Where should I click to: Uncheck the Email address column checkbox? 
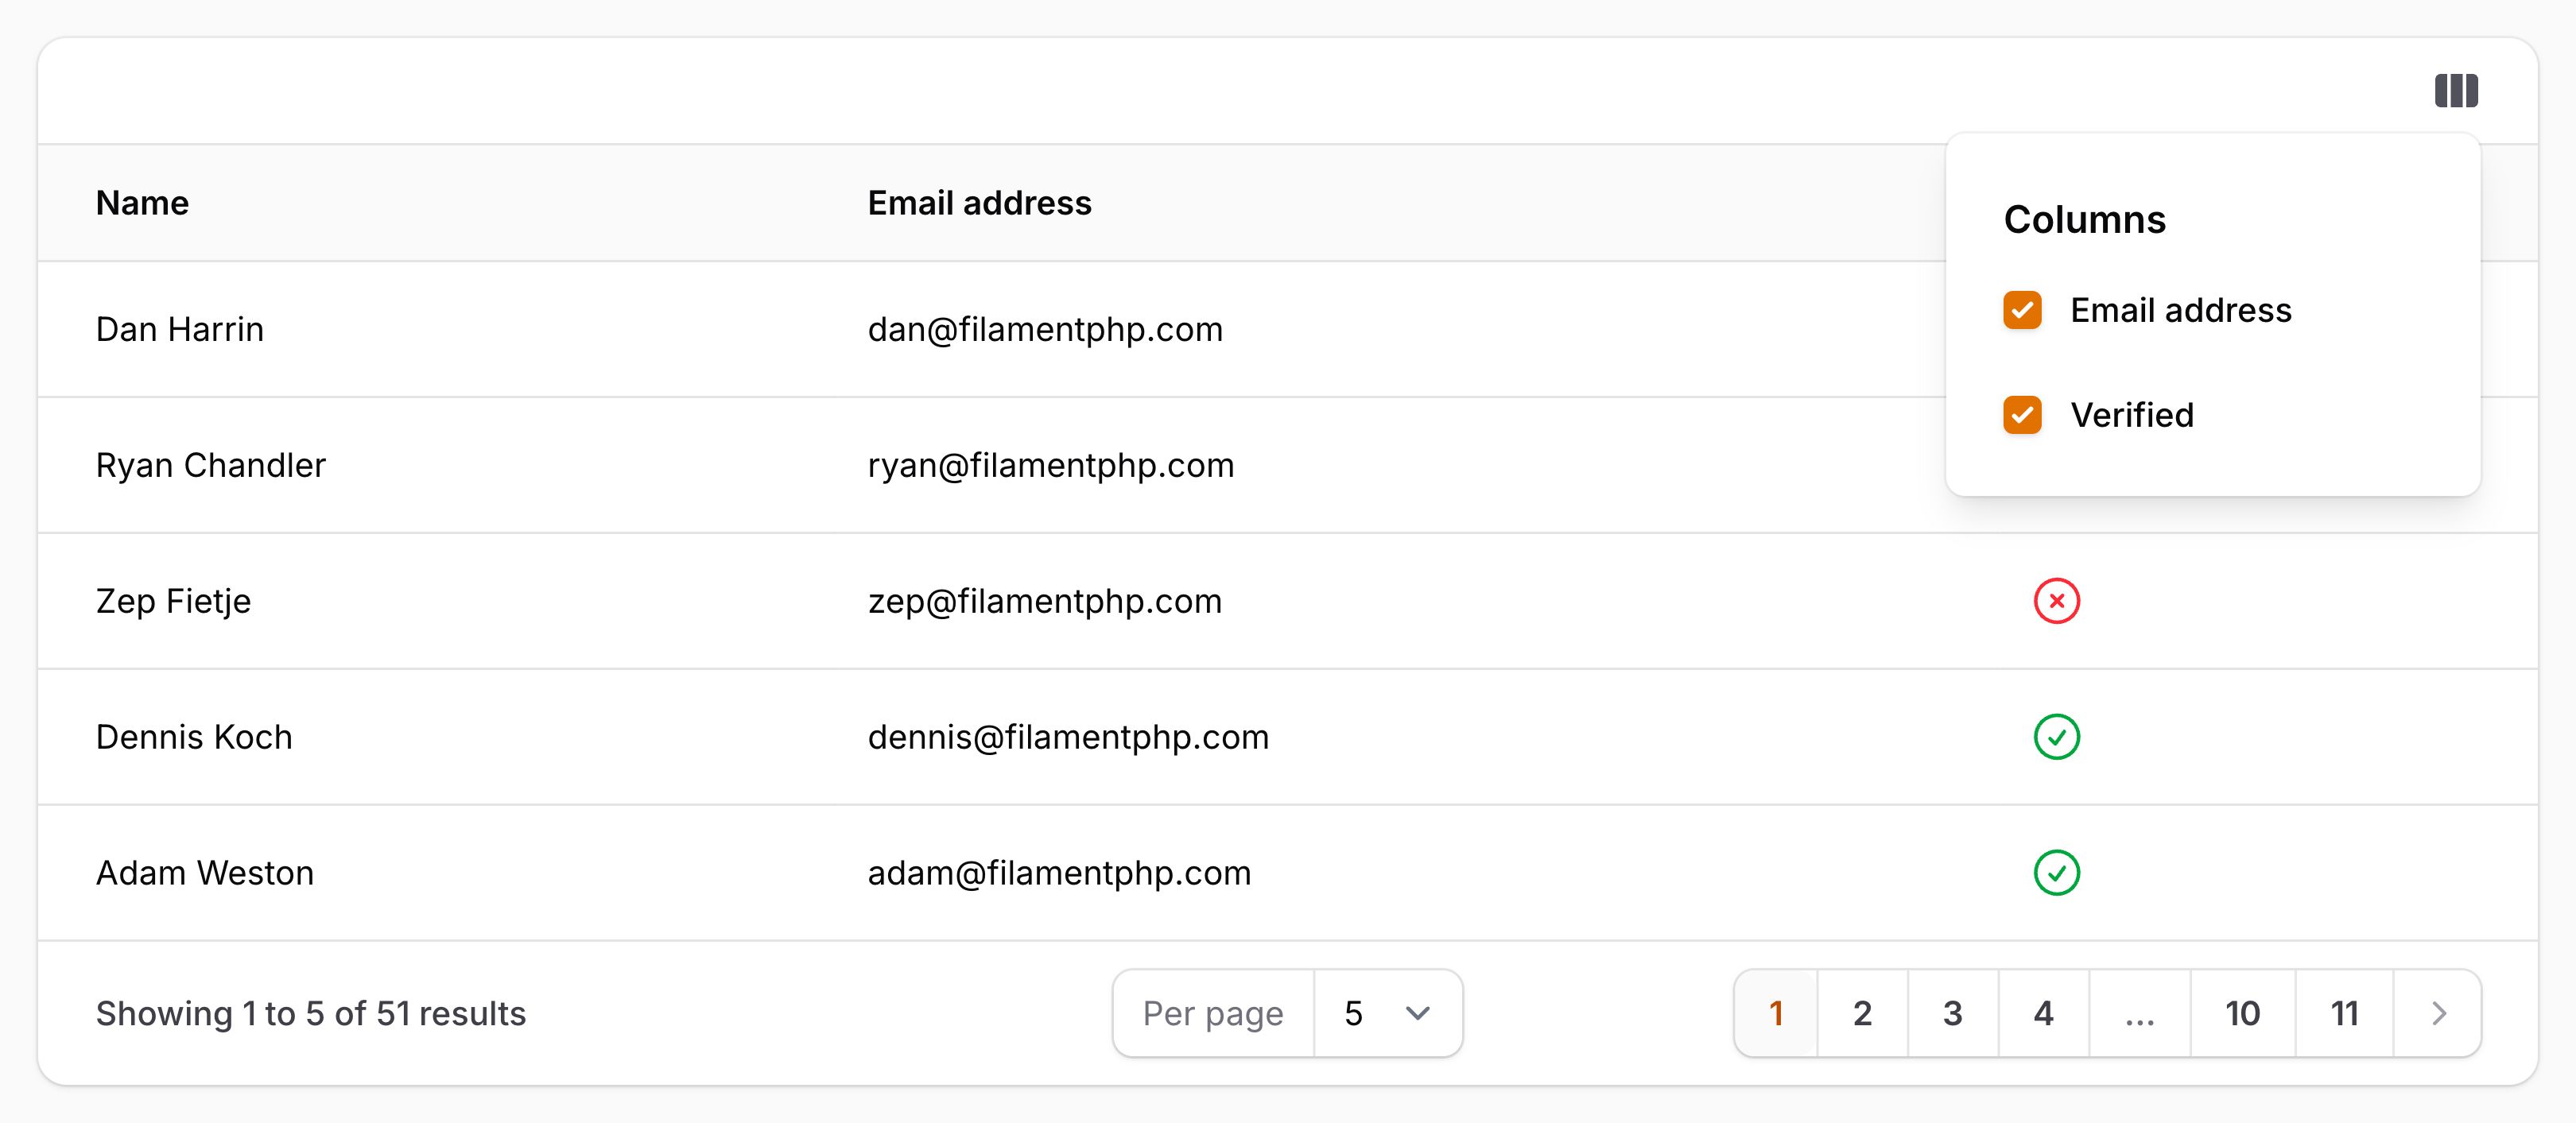(x=2022, y=310)
